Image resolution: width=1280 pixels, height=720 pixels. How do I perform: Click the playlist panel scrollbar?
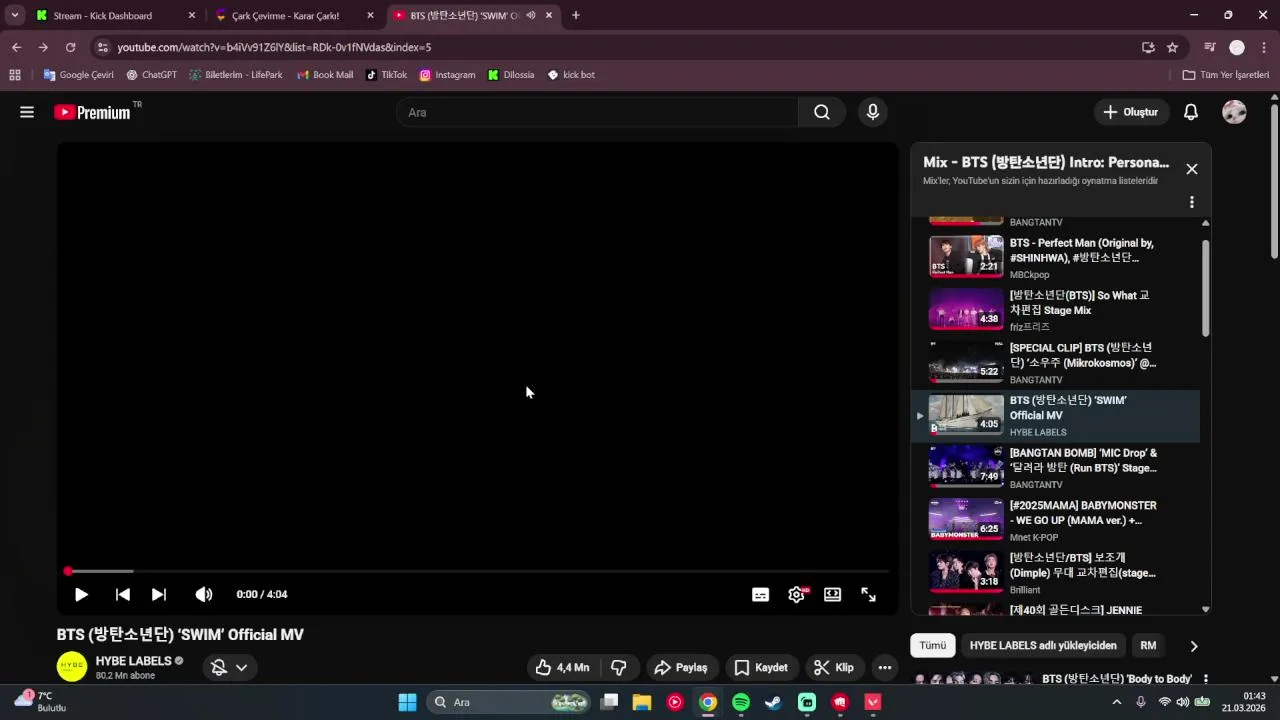coord(1205,288)
